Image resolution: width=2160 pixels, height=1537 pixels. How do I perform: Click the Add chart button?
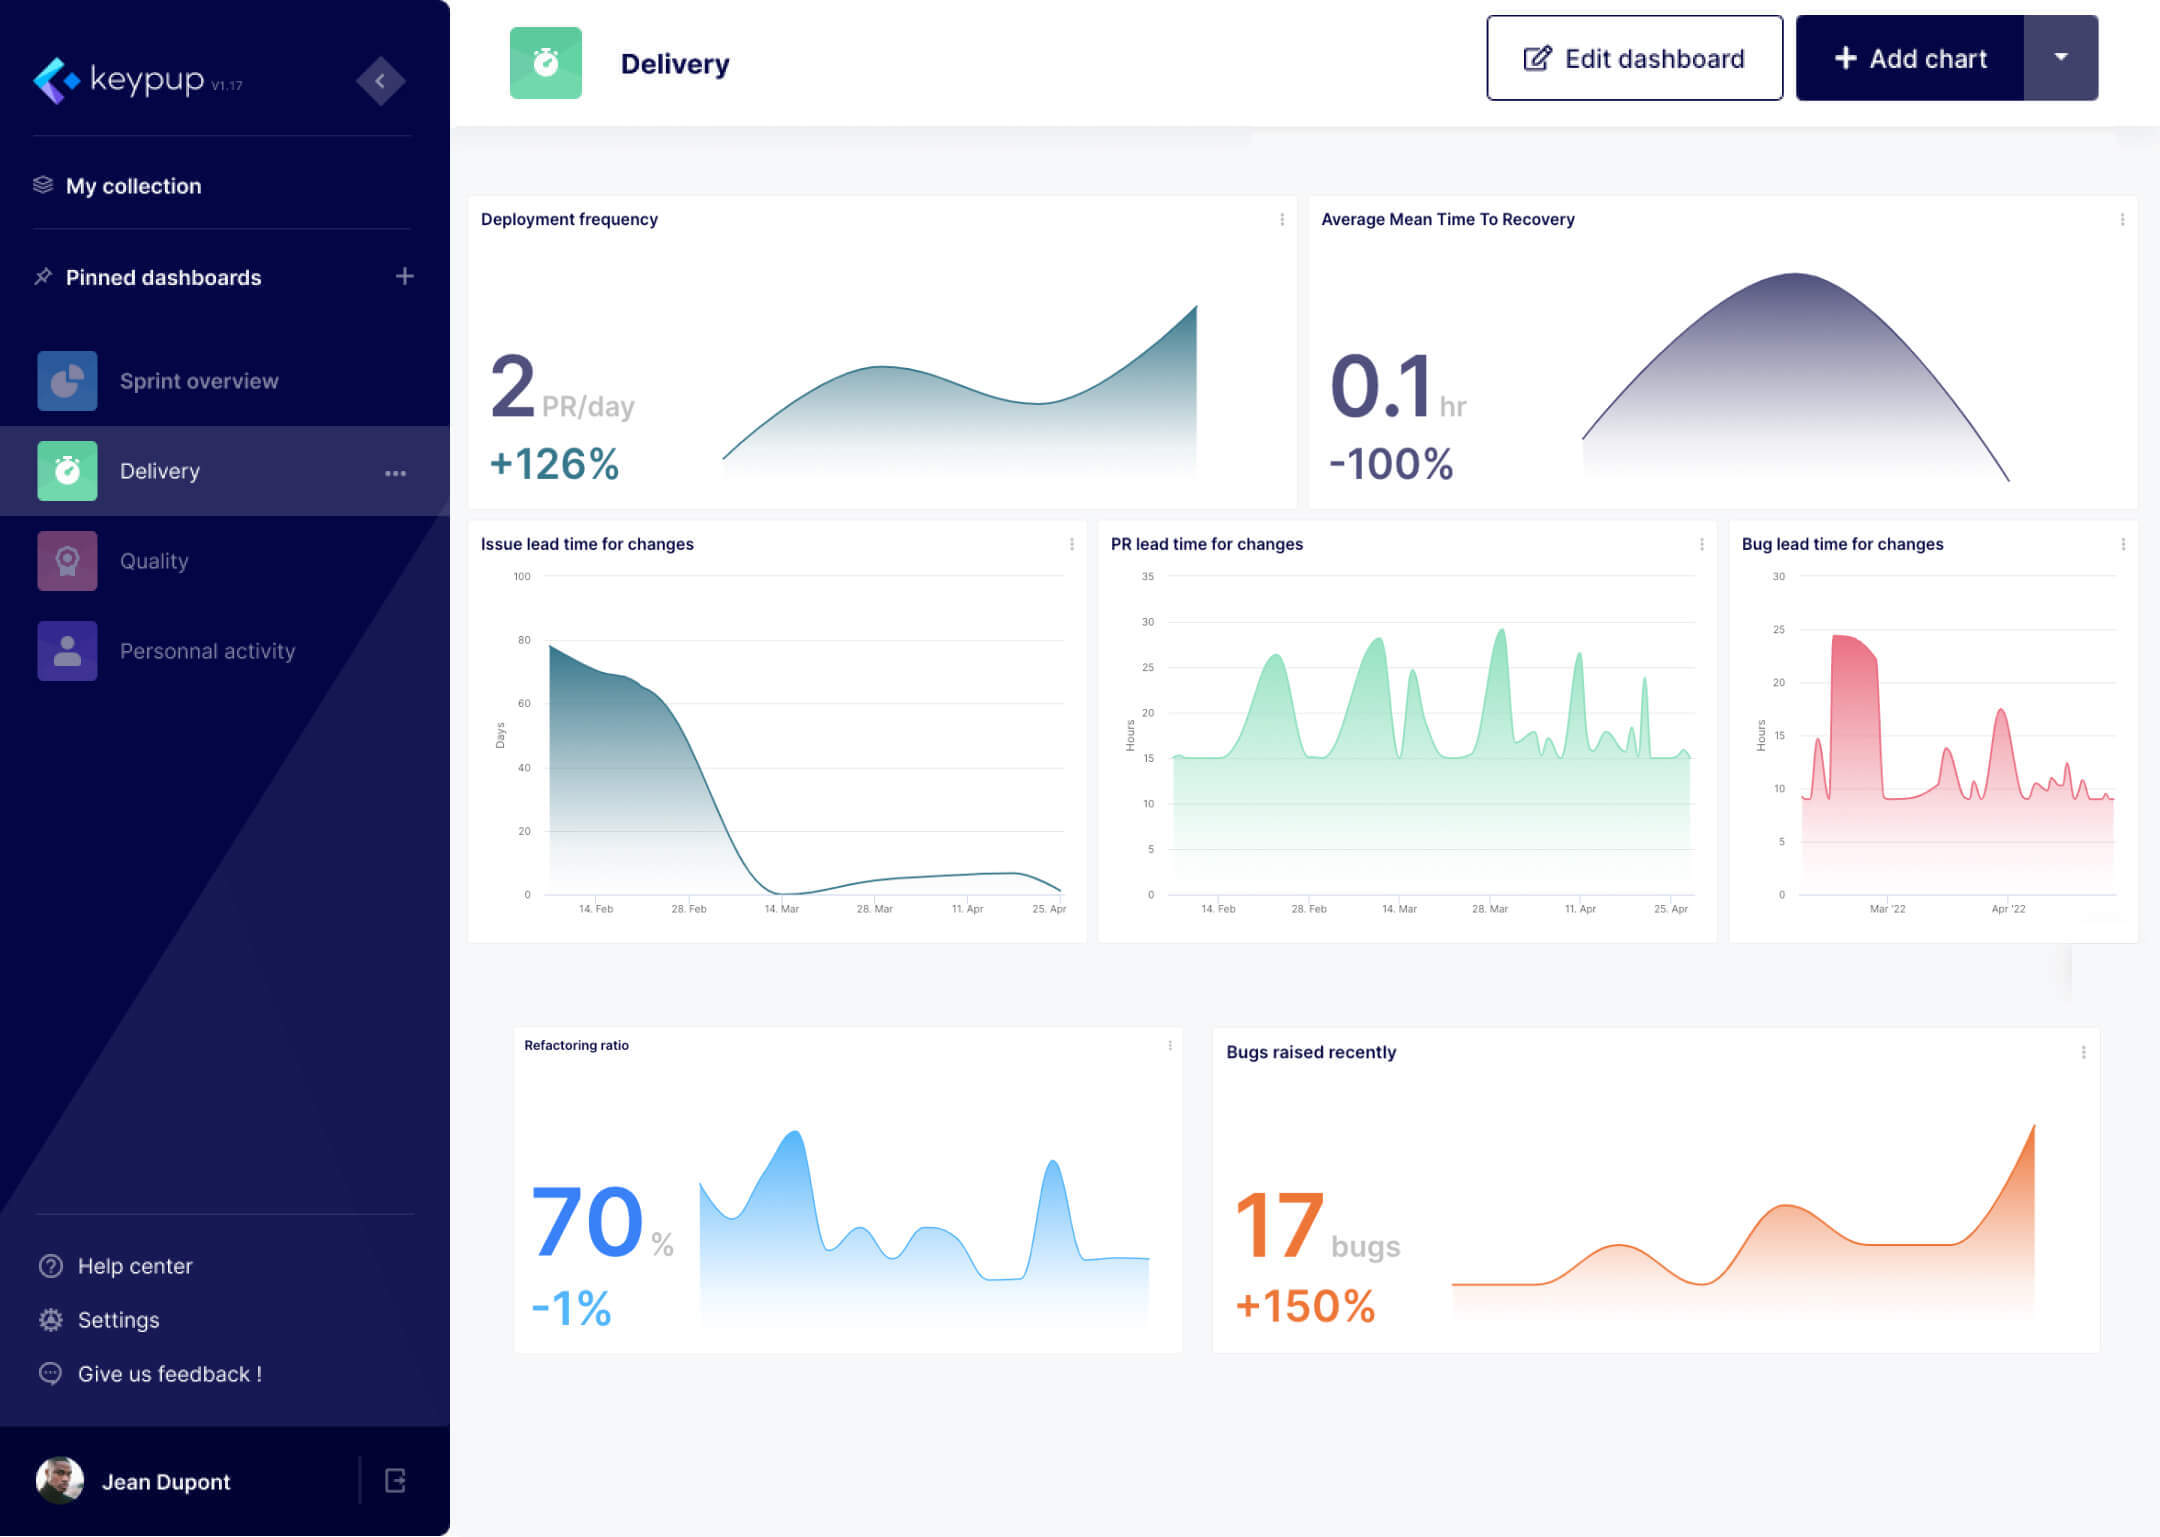coord(1910,58)
